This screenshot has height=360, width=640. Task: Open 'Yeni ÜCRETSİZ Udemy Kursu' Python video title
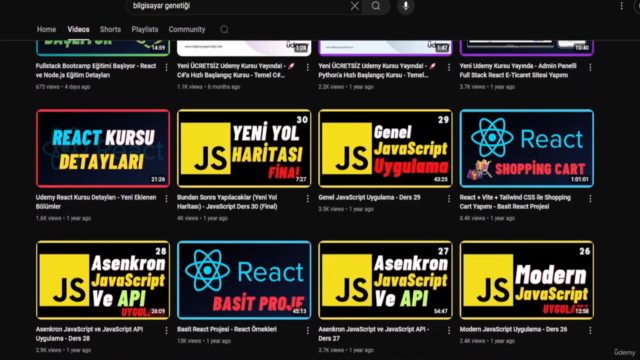click(377, 70)
